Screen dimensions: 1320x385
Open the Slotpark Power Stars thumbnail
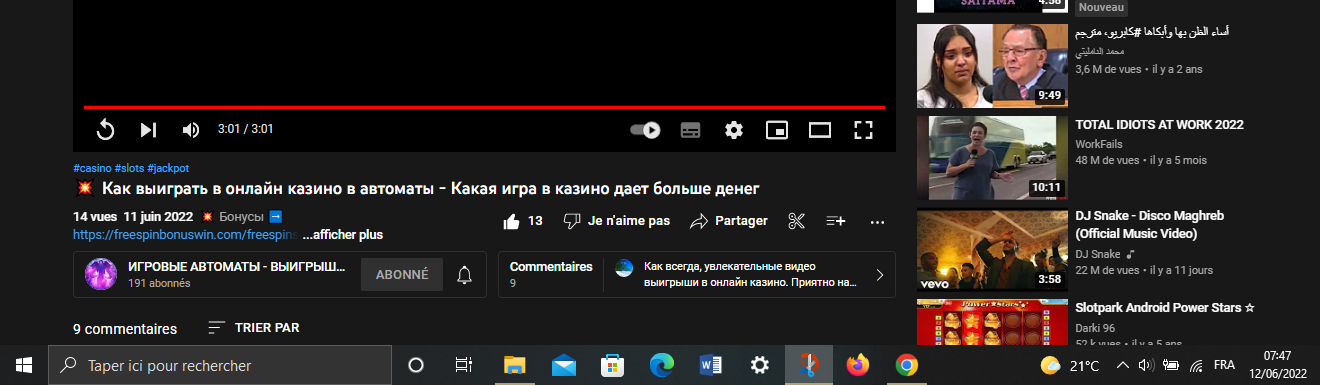click(992, 321)
